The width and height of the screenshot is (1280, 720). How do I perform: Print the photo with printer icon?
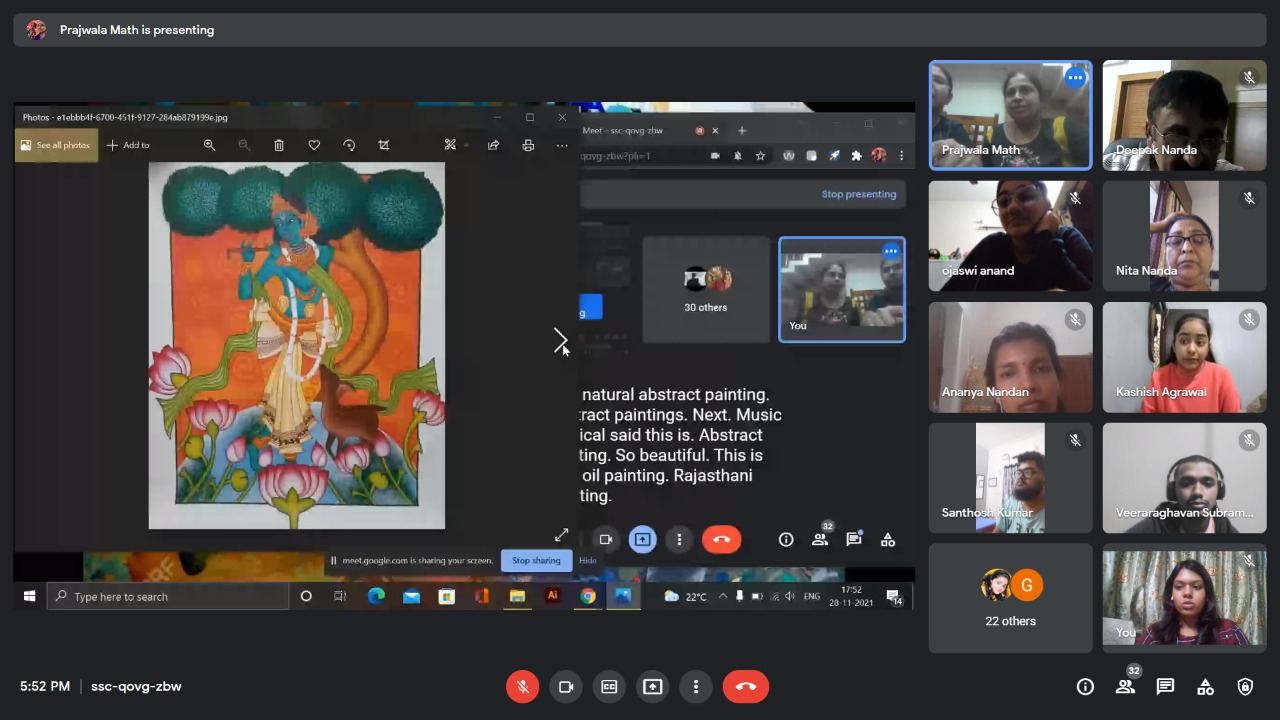(x=528, y=145)
